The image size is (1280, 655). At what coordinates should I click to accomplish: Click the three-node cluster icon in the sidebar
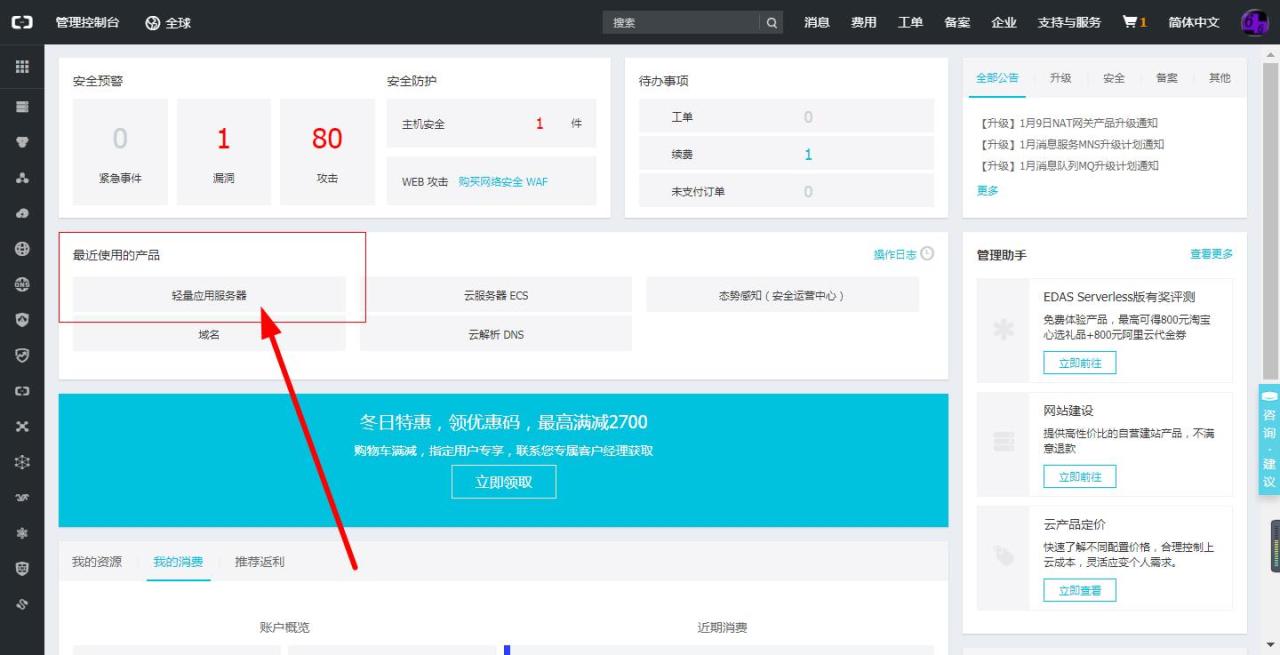[22, 177]
